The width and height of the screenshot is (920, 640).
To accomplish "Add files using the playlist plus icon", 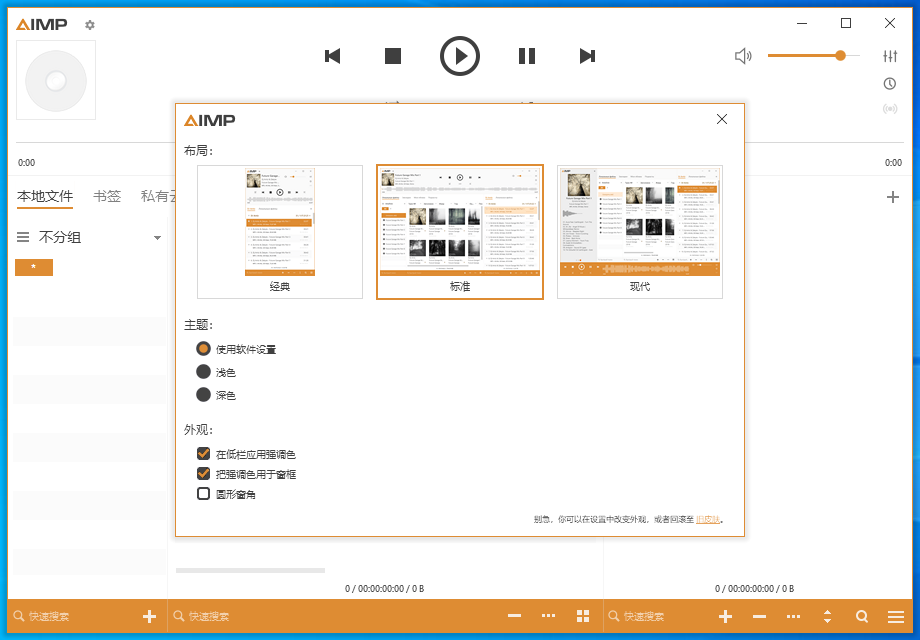I will click(x=725, y=617).
